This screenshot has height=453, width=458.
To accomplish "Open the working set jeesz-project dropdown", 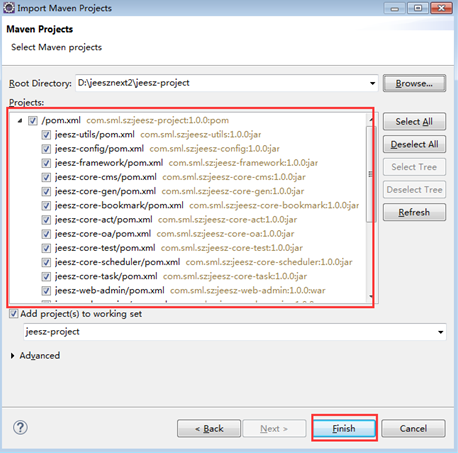I will pyautogui.click(x=440, y=332).
